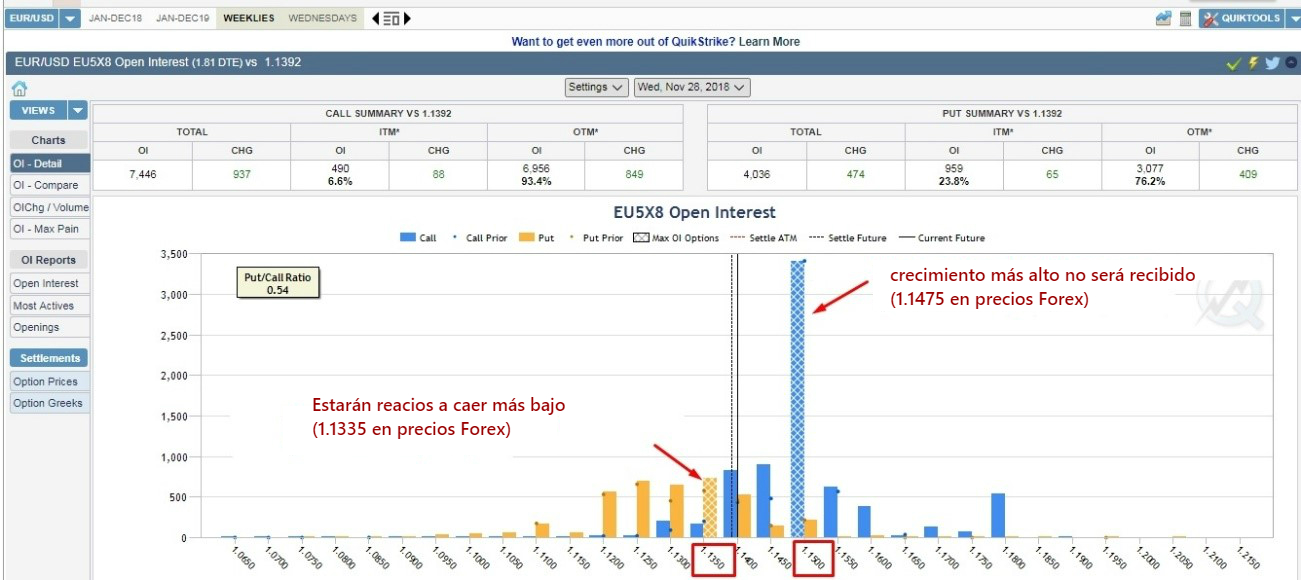This screenshot has height=580, width=1301.
Task: Click the EUR/USD product button
Action: [32, 18]
